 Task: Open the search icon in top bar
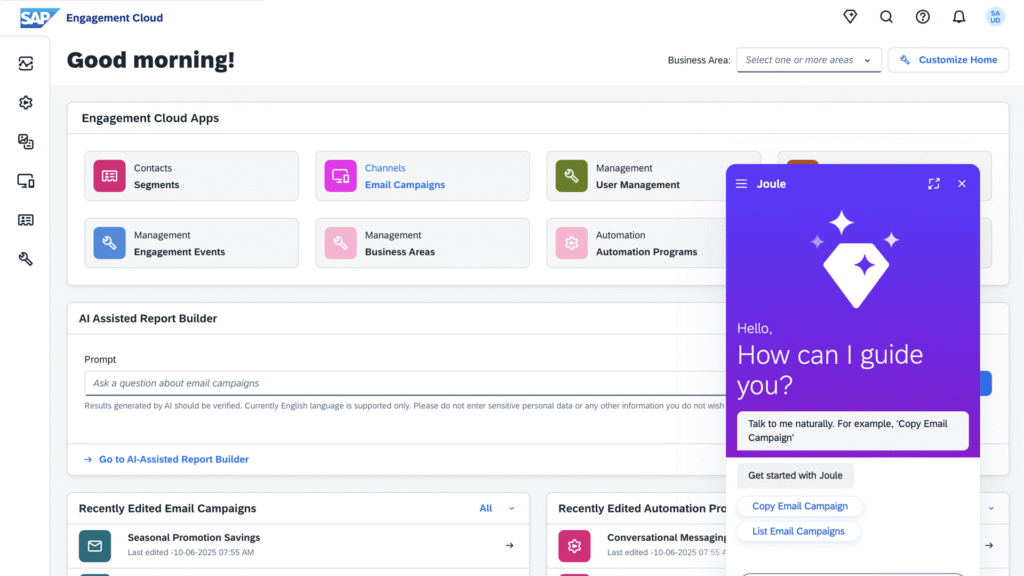click(886, 17)
